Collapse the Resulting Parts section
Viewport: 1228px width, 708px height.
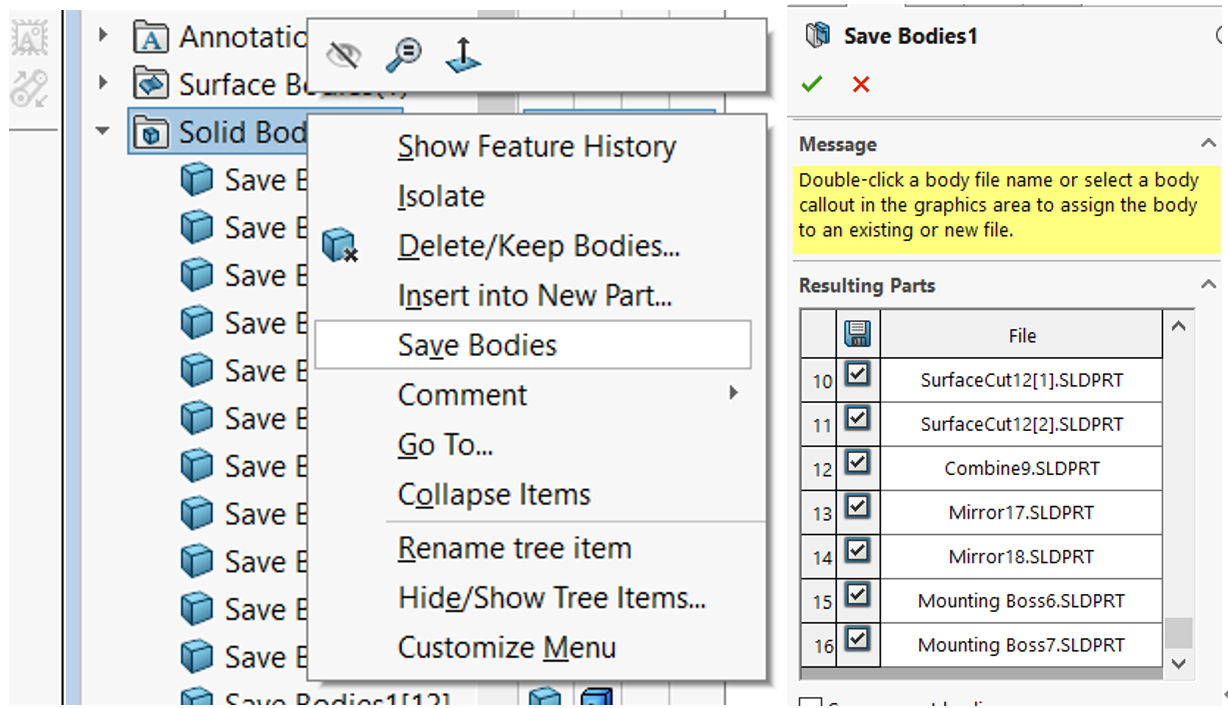(1207, 286)
